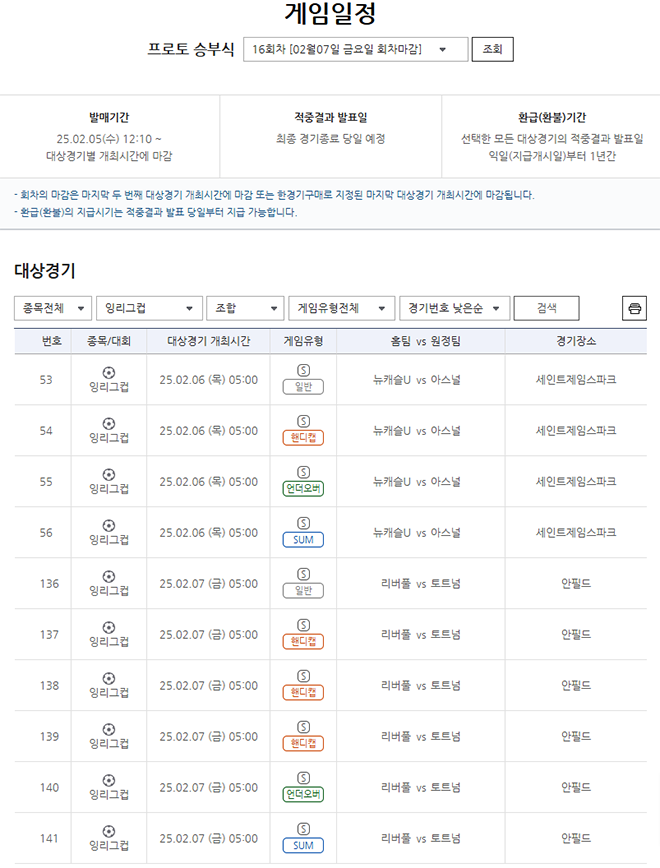This screenshot has height=868, width=660.
Task: Expand the 조합 dropdown
Action: (244, 308)
